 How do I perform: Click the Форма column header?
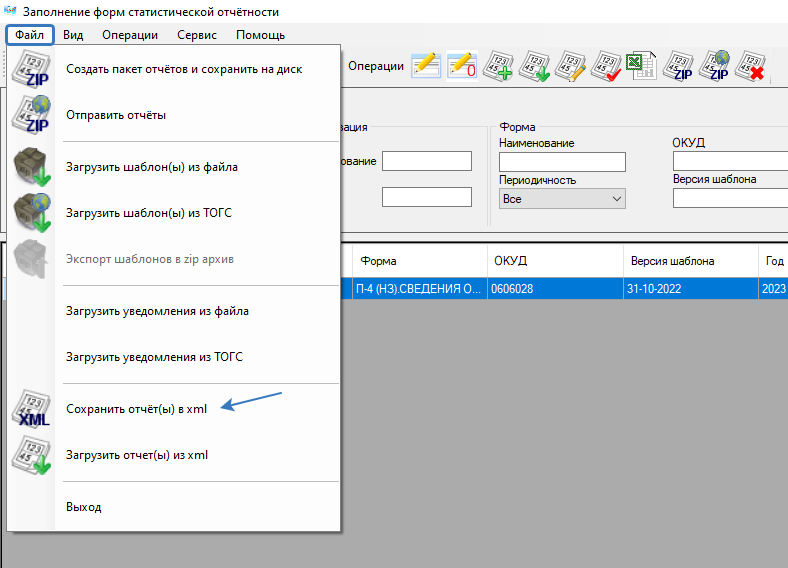pos(420,261)
